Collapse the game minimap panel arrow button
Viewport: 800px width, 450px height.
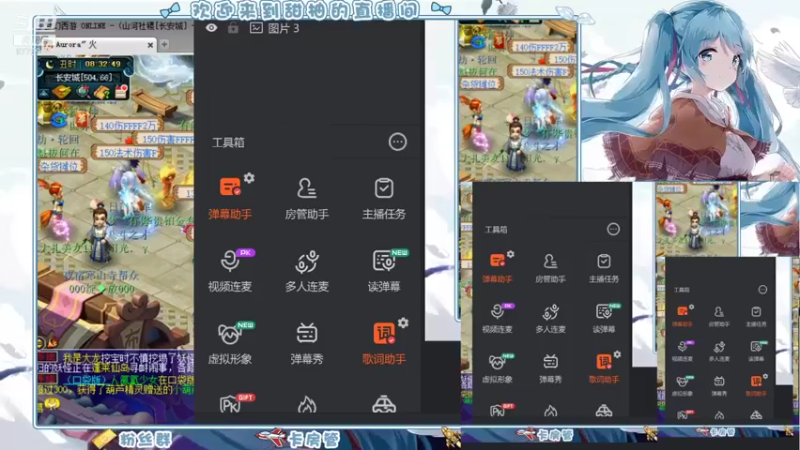tap(44, 93)
